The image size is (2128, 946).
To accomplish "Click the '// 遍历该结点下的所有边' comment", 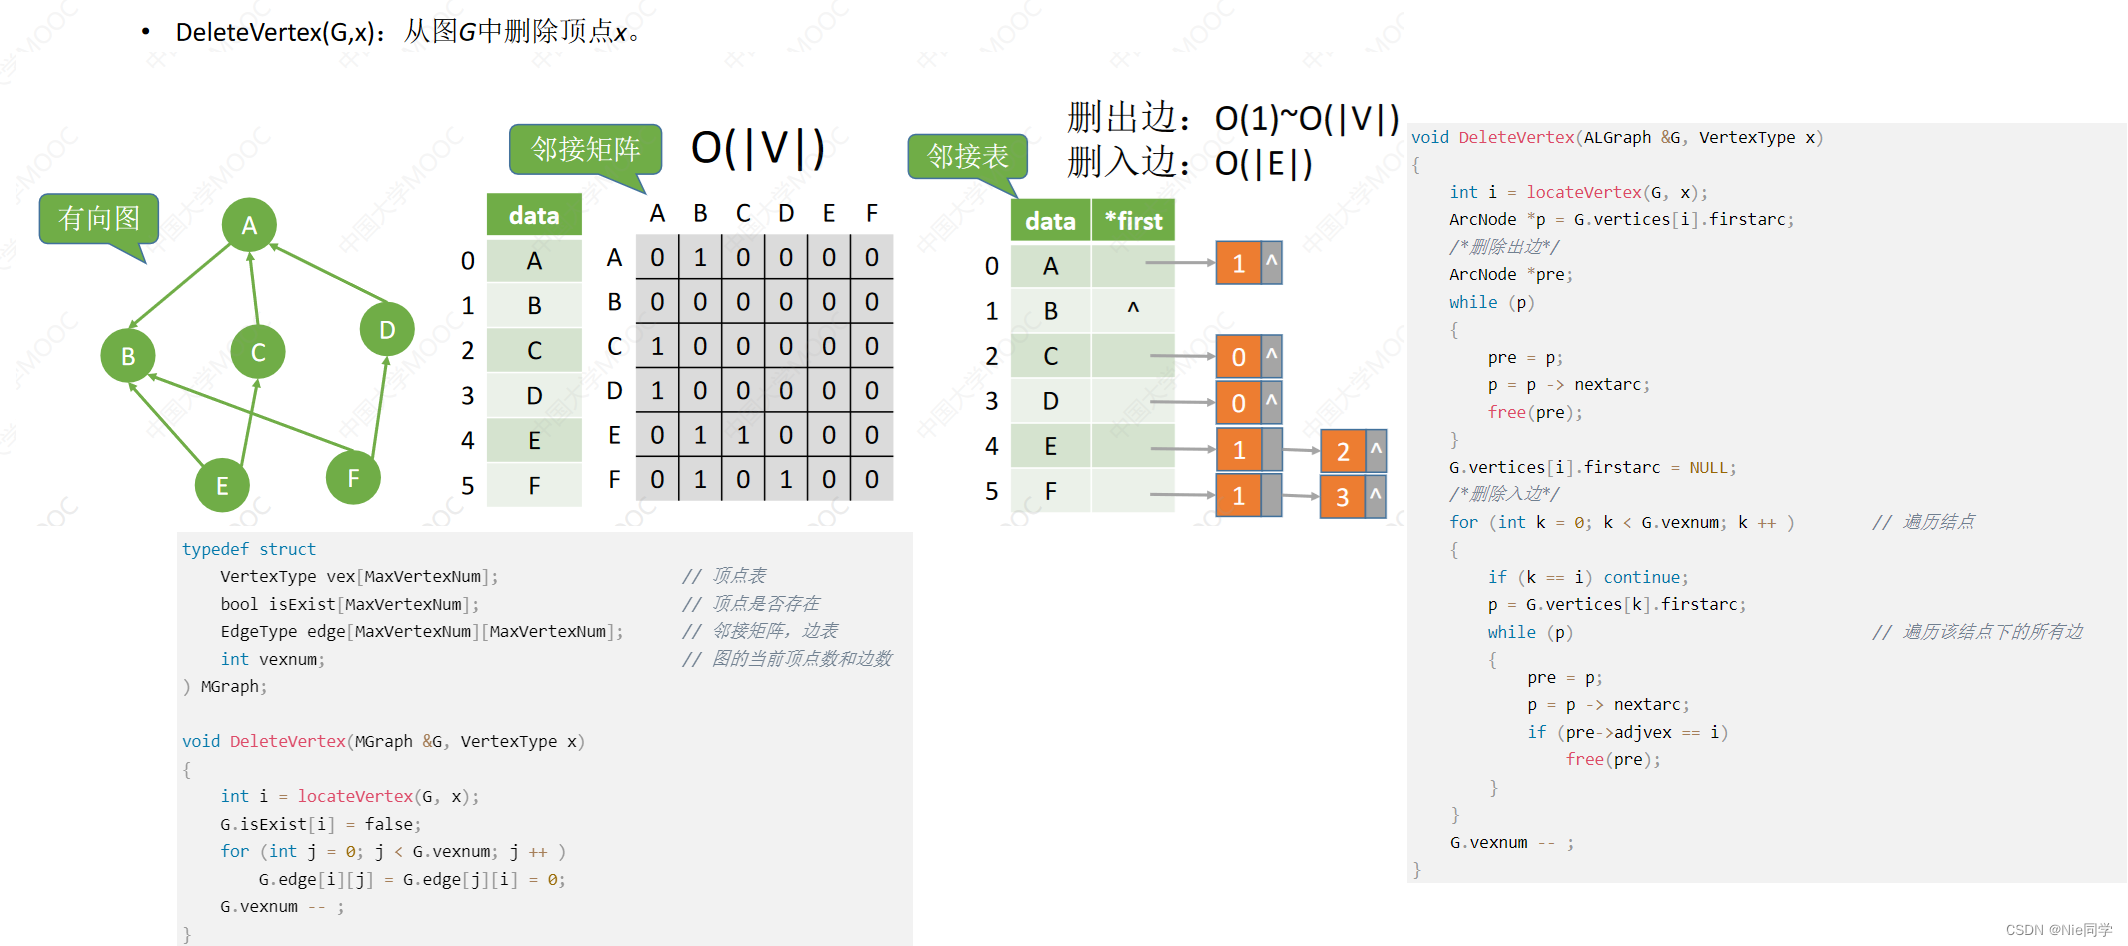I will pyautogui.click(x=1977, y=632).
